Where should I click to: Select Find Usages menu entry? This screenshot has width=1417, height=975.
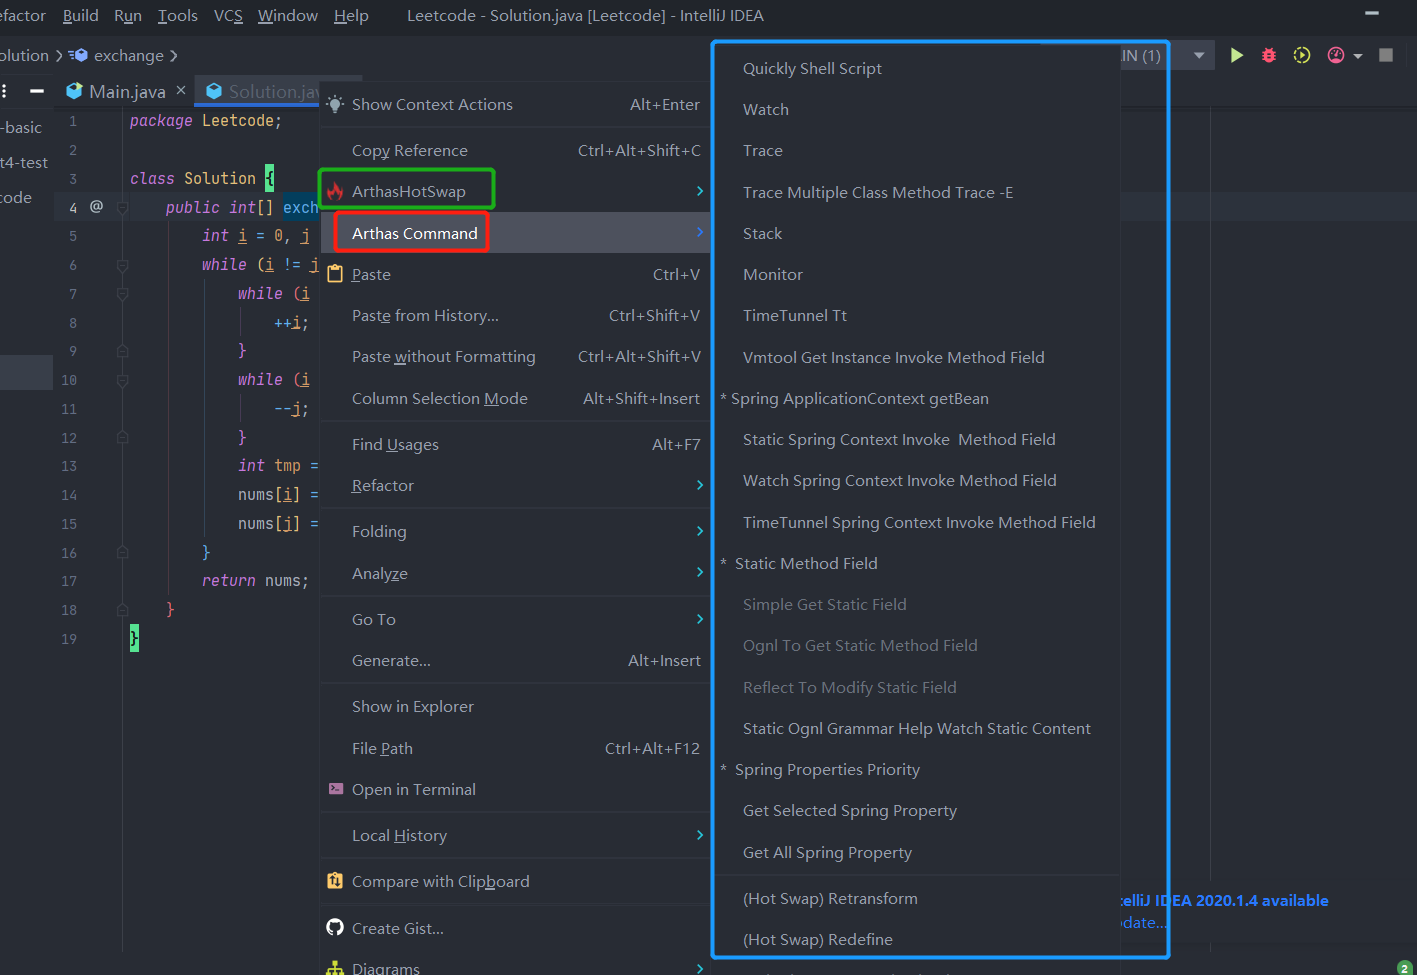pos(515,444)
